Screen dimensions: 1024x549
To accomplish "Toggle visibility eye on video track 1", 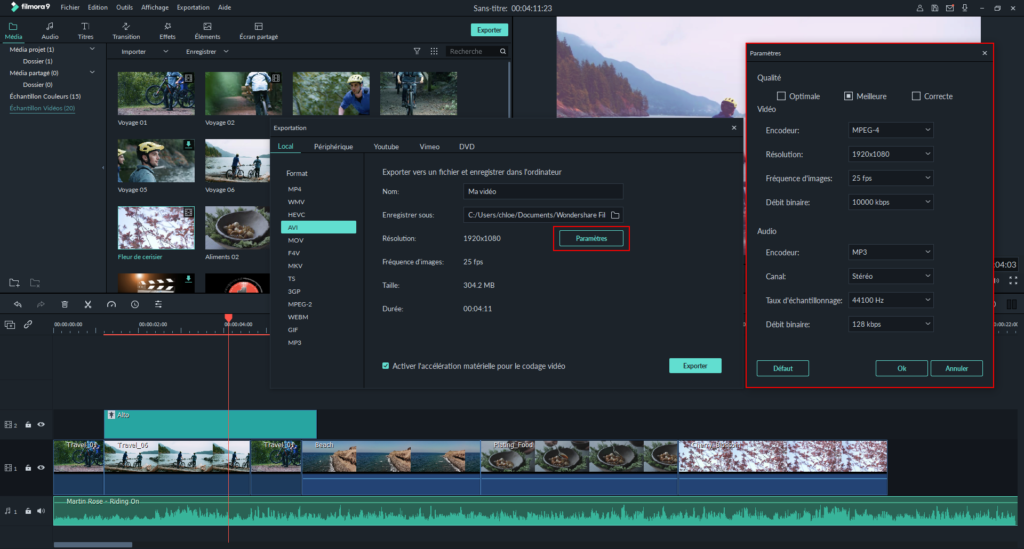I will coord(41,468).
